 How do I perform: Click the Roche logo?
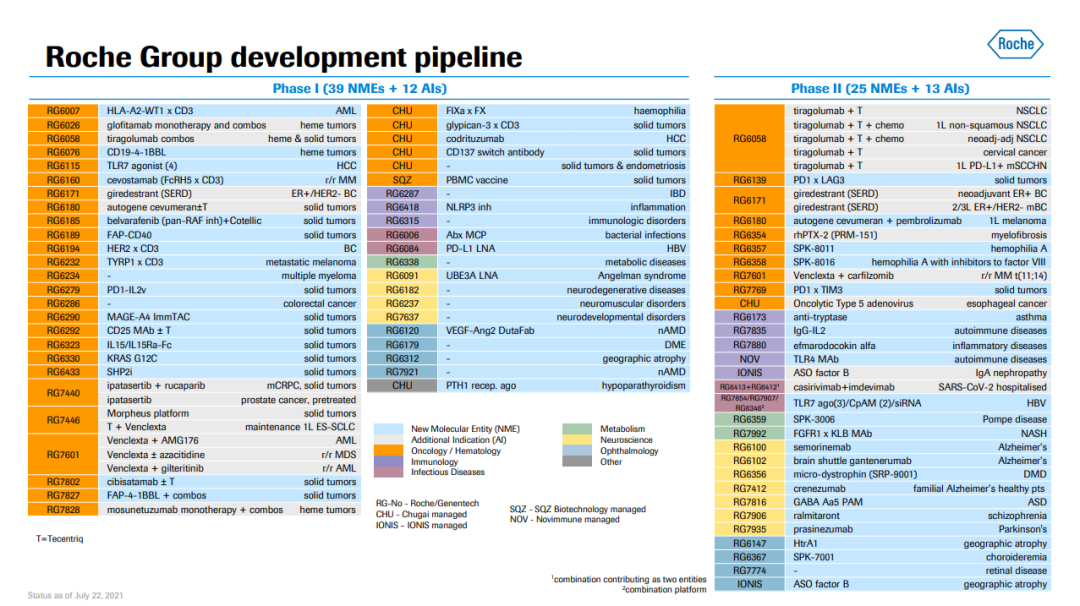point(1015,44)
